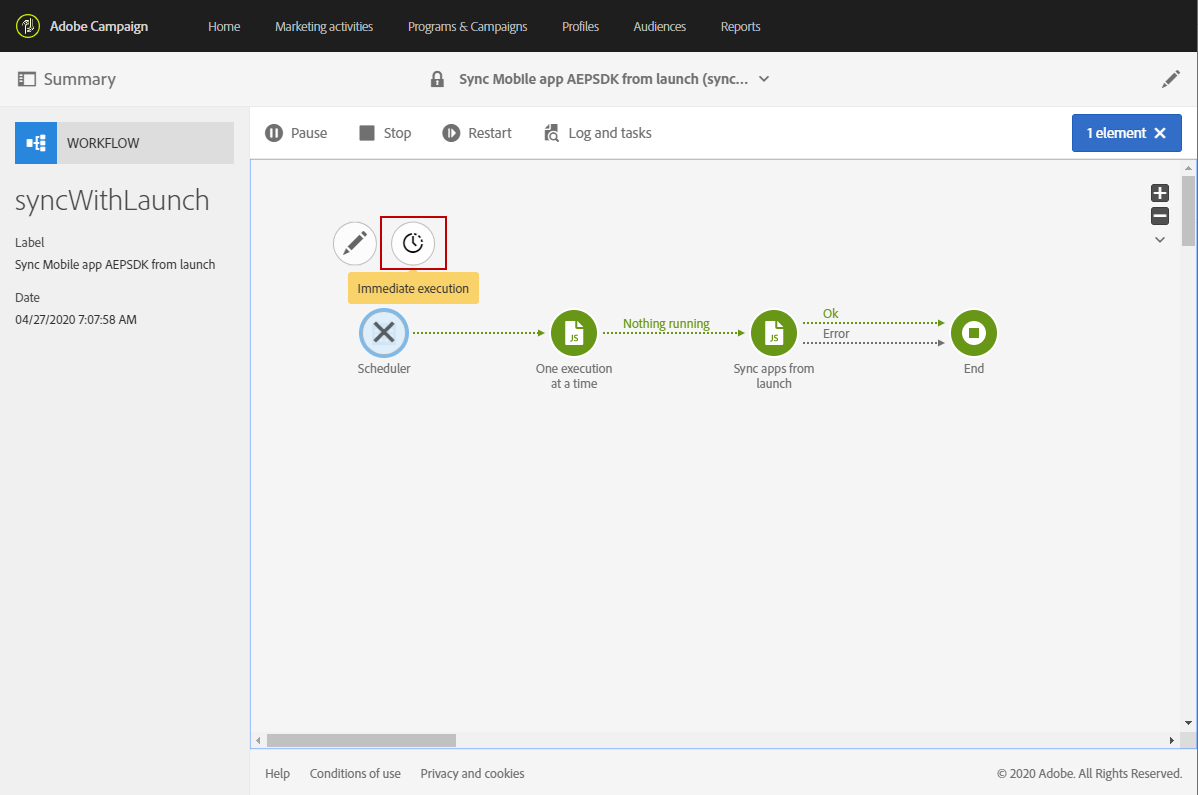
Task: Click the Immediate execution tooltip
Action: (413, 289)
